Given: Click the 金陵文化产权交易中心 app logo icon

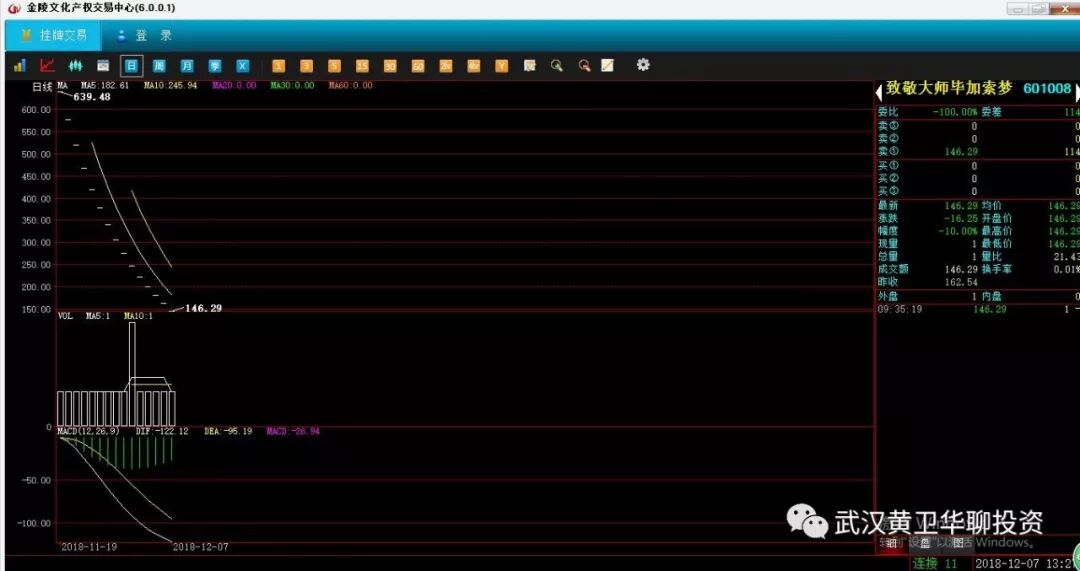Looking at the screenshot, I should click(x=14, y=8).
